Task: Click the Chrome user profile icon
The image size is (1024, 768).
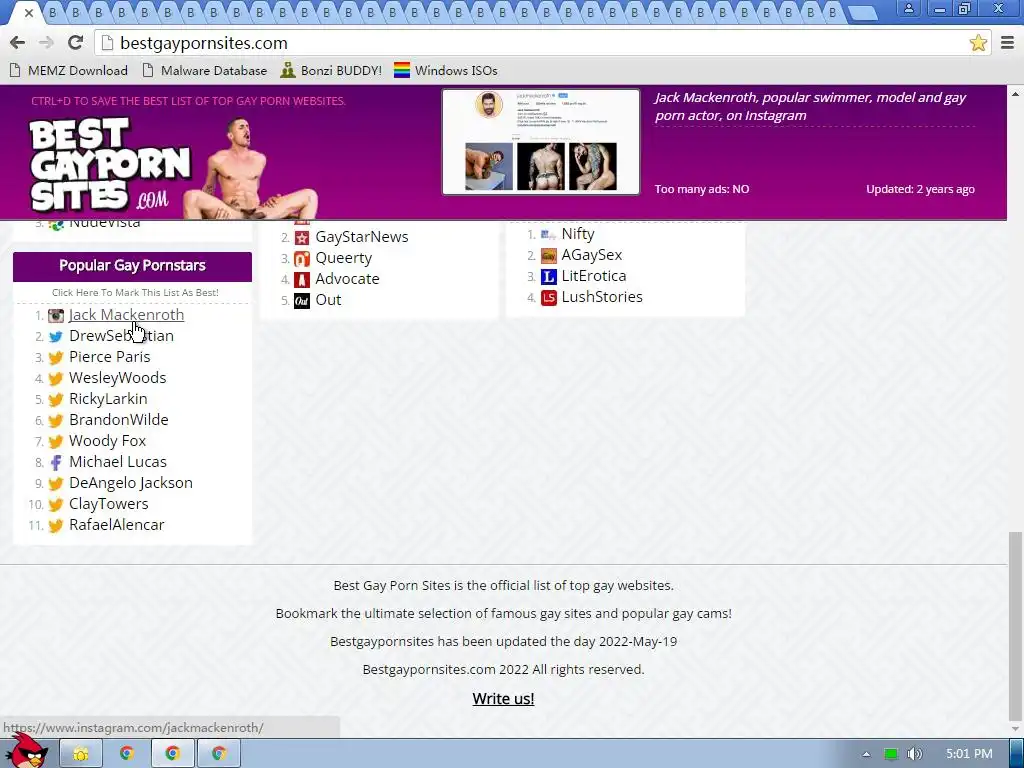Action: coord(908,9)
